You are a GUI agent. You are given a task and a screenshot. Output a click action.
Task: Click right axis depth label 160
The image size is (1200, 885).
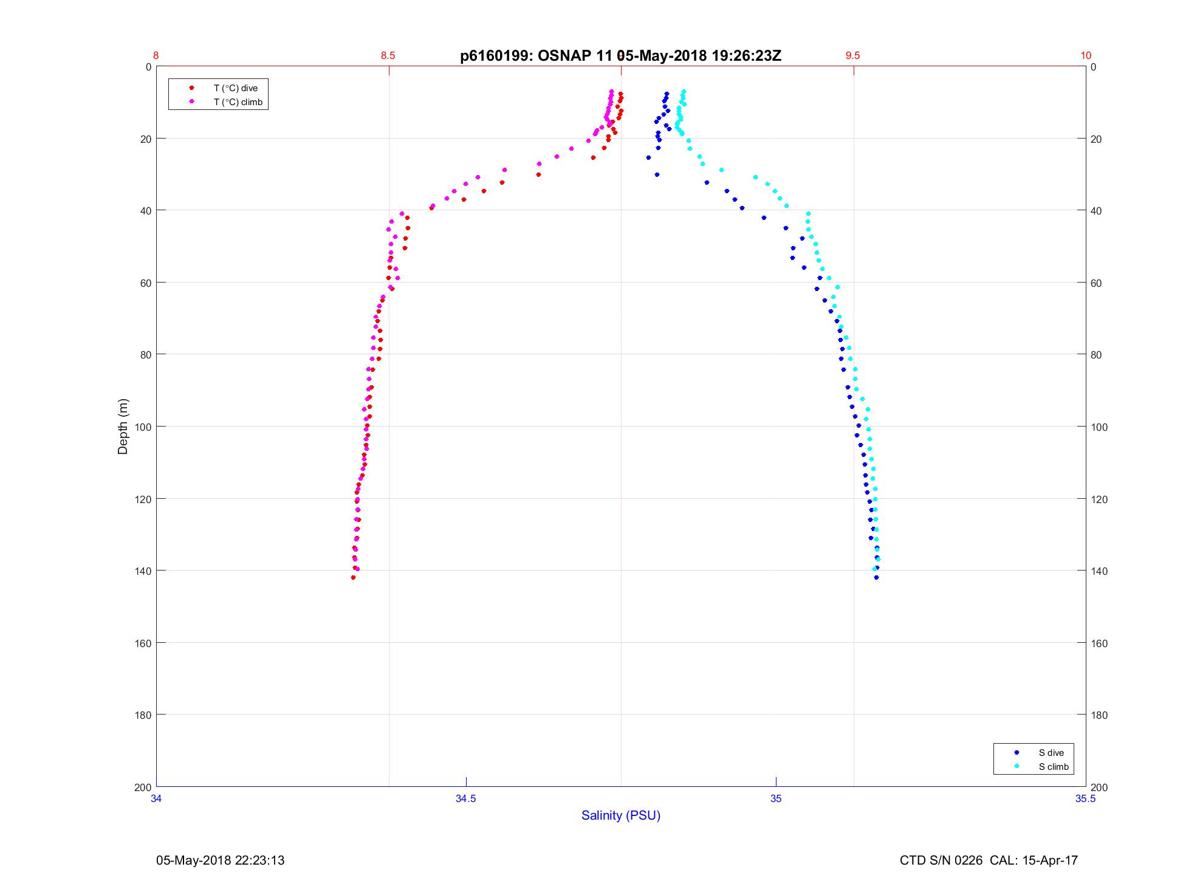(1099, 643)
